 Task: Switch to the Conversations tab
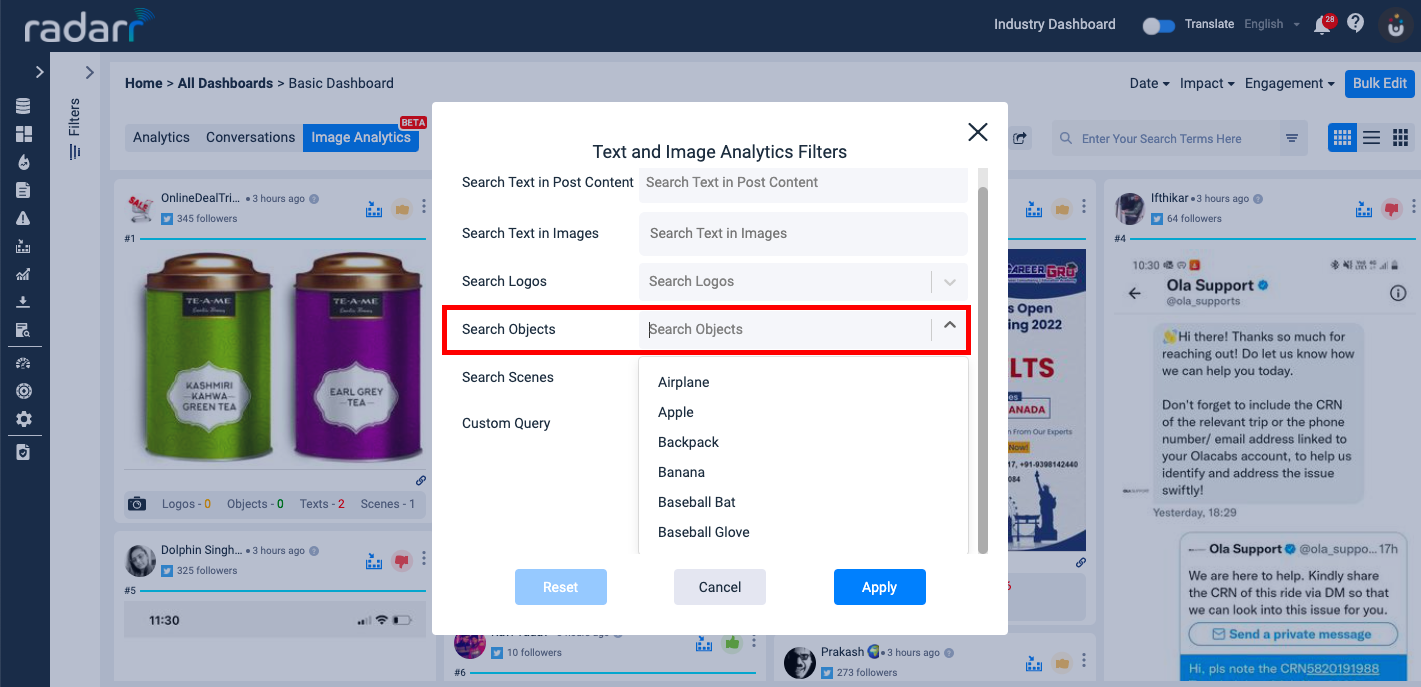pos(249,137)
